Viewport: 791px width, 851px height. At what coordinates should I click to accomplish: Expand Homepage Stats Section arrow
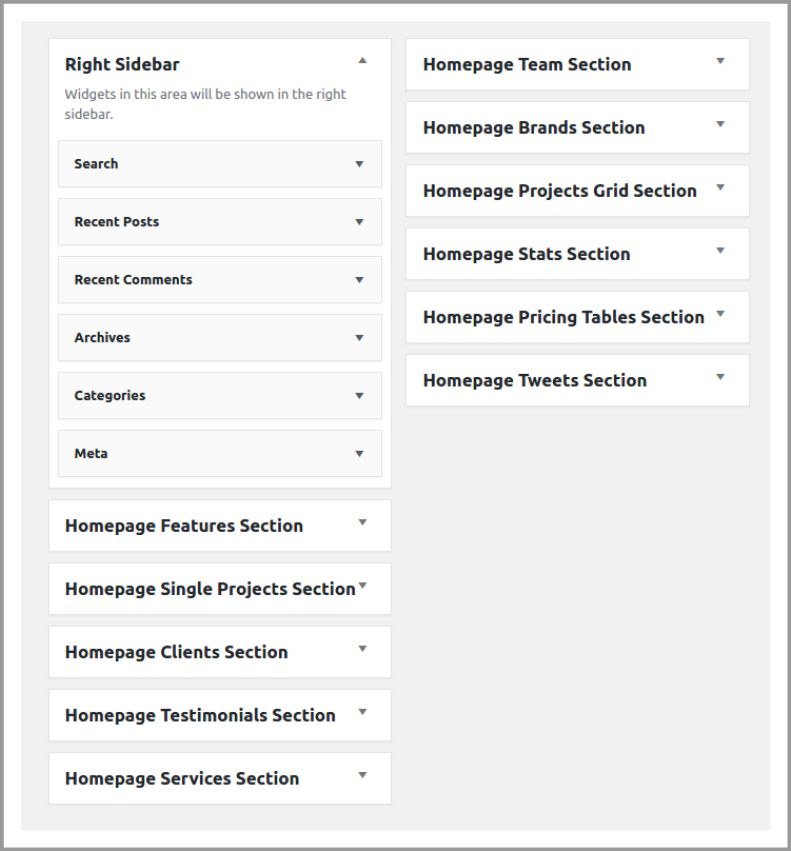point(720,250)
